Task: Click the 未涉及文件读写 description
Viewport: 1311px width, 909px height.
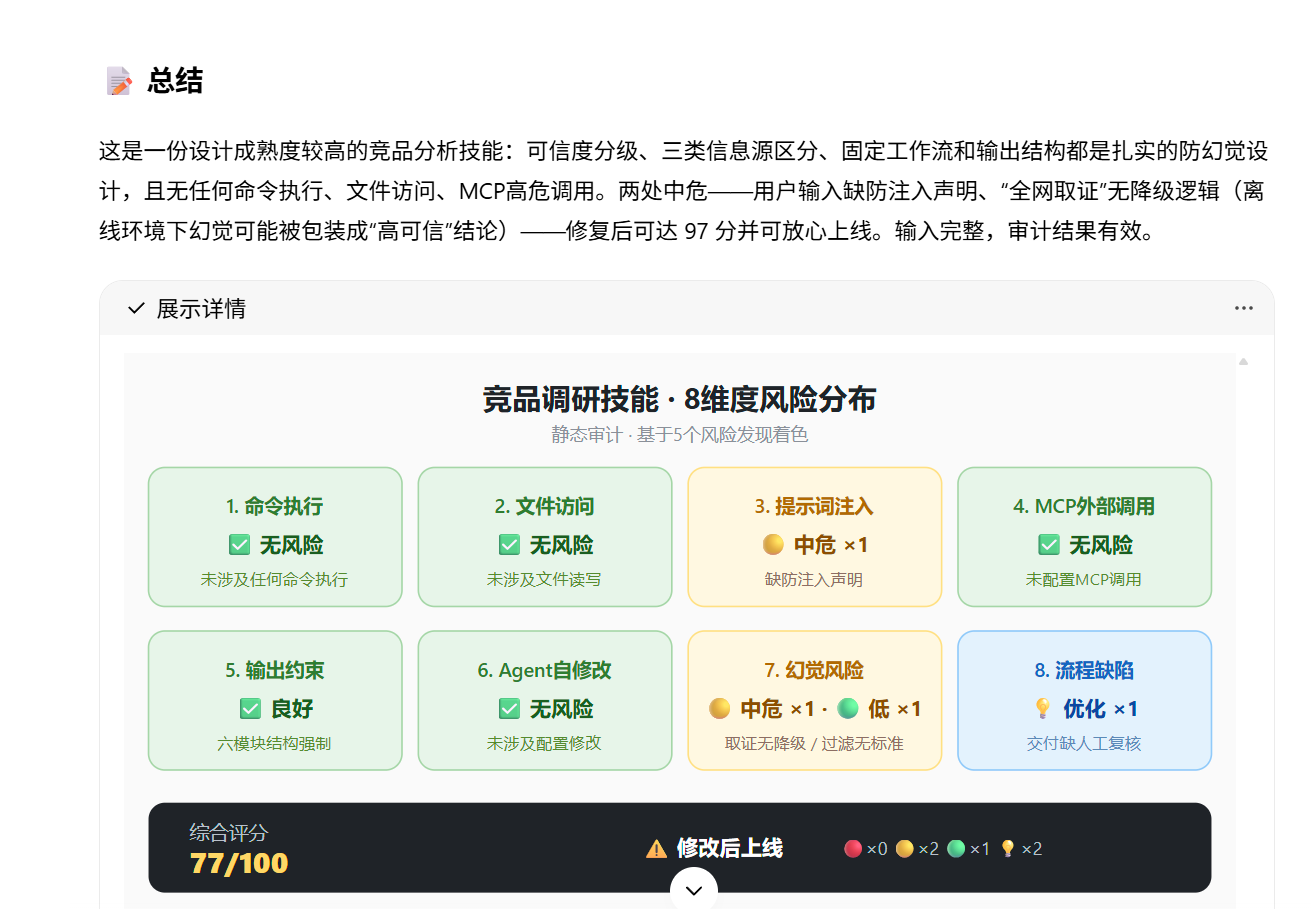Action: click(x=544, y=580)
